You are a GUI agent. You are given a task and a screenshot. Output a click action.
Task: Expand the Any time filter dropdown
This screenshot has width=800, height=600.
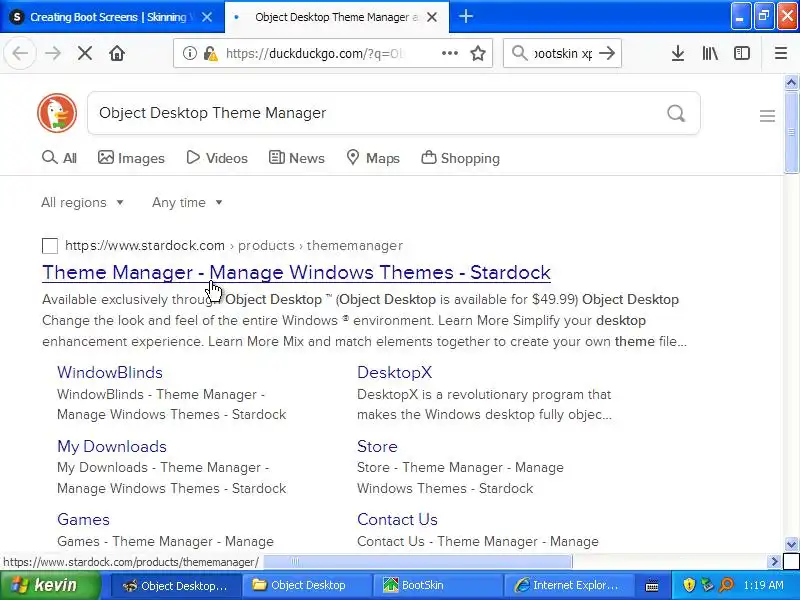[x=187, y=203]
